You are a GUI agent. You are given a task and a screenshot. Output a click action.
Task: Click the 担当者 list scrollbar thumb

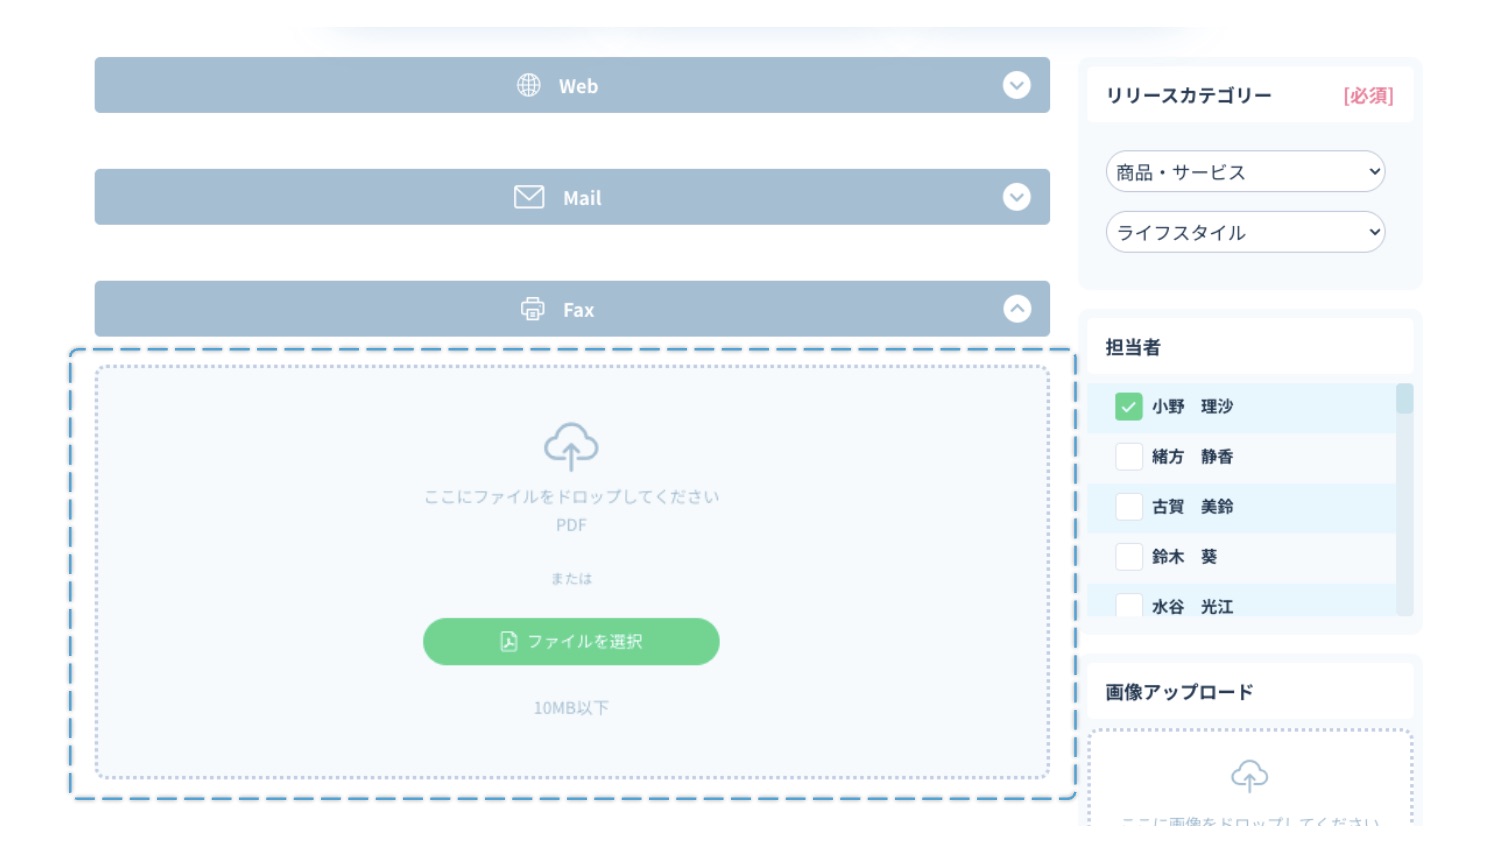(x=1404, y=399)
